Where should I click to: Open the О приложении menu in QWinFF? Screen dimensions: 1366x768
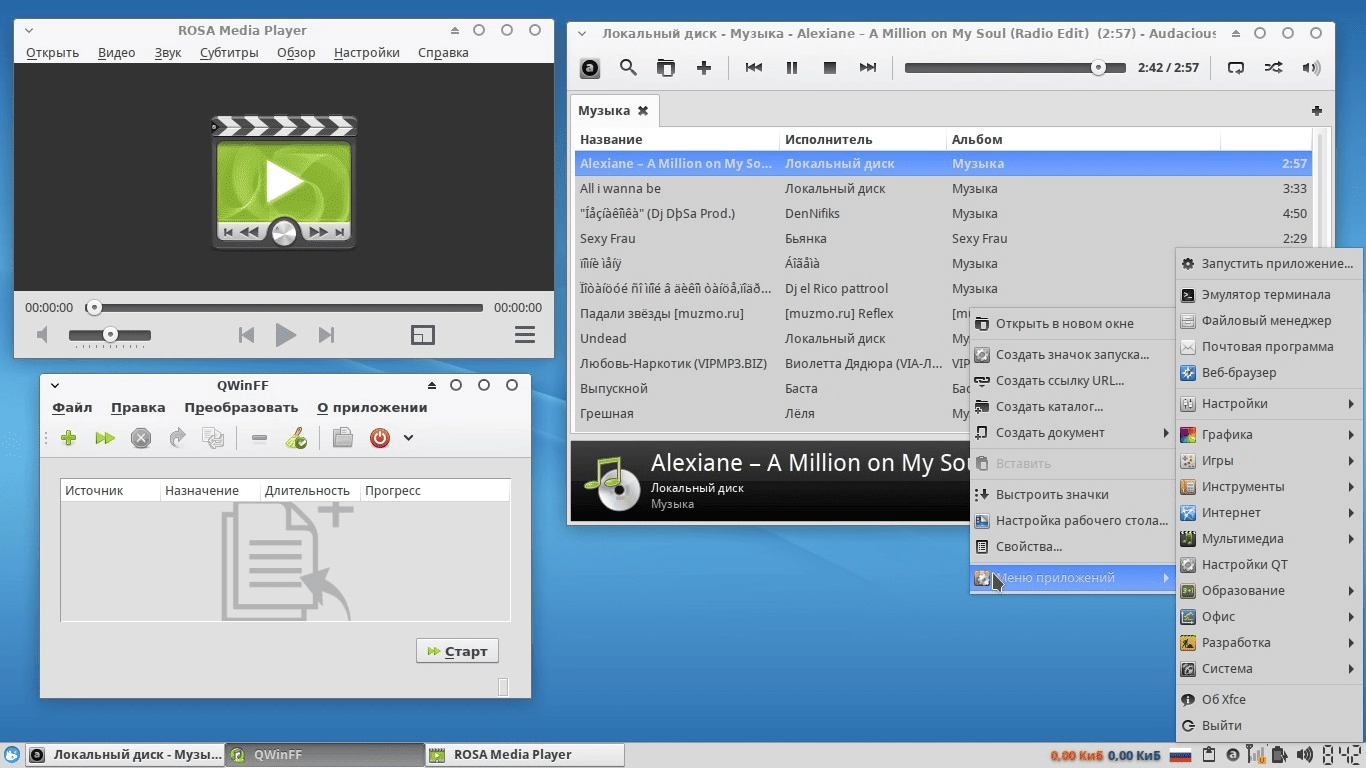(x=372, y=407)
